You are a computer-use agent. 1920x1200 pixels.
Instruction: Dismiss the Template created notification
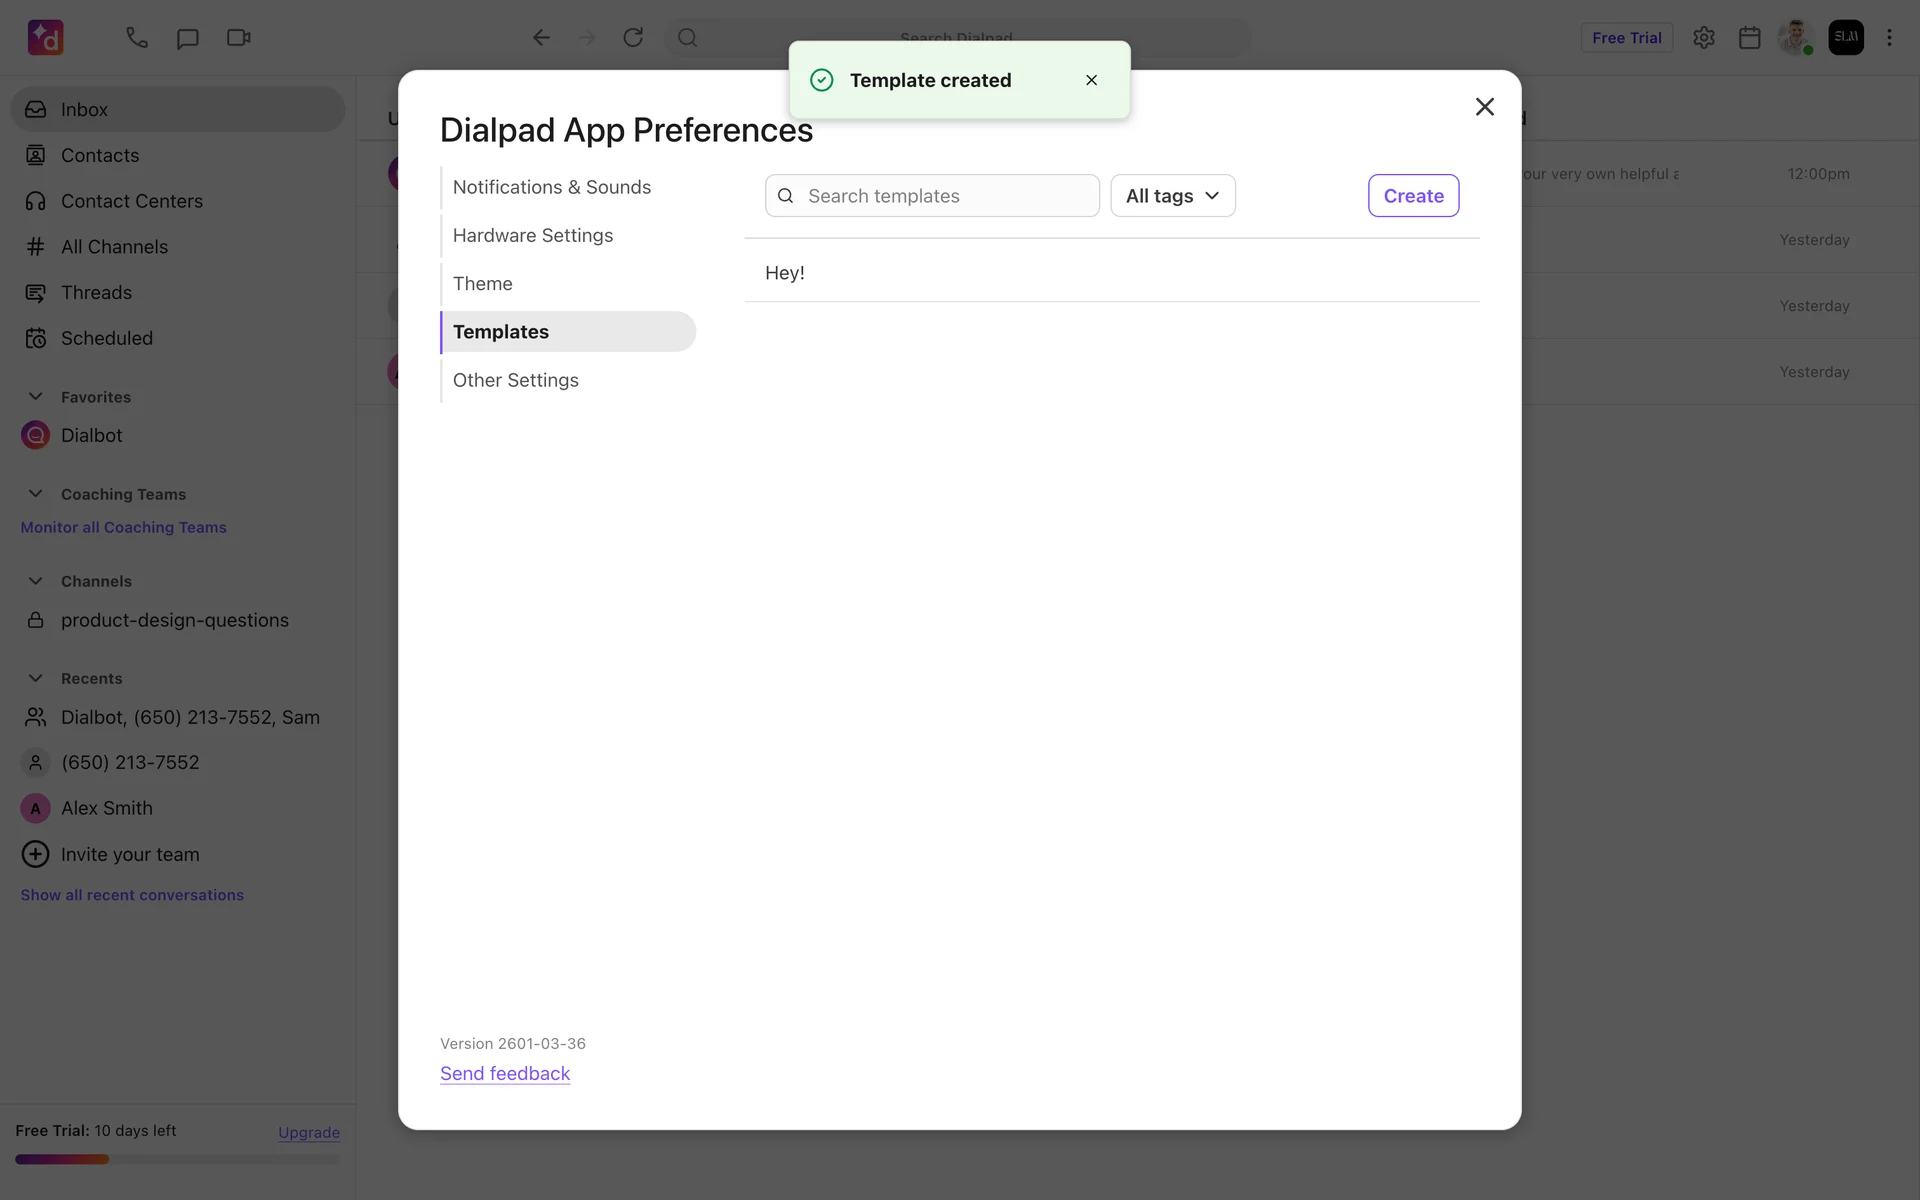coord(1091,80)
